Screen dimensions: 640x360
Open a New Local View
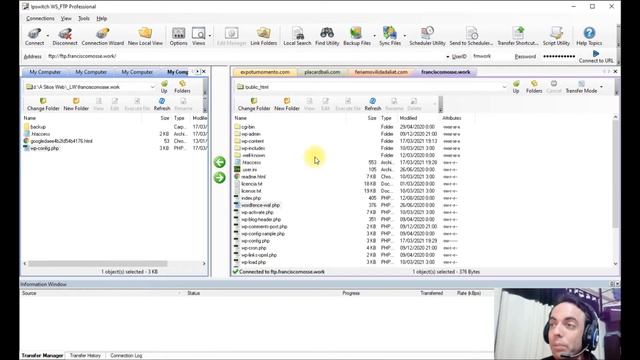[145, 36]
